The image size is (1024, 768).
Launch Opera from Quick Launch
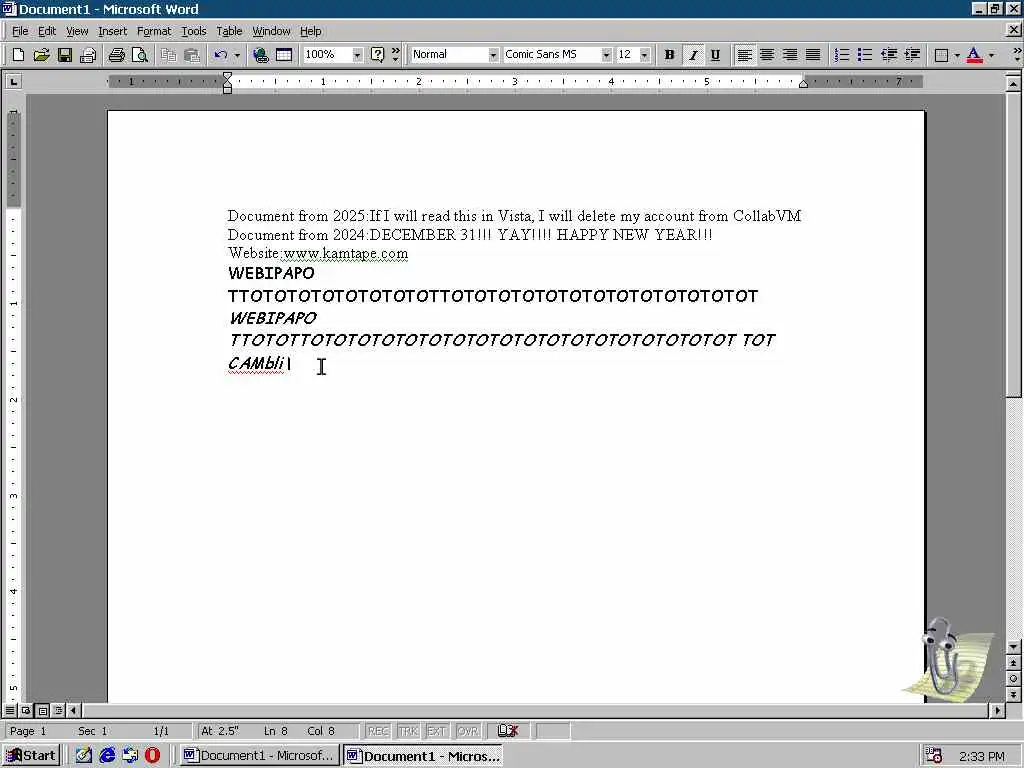pos(152,756)
